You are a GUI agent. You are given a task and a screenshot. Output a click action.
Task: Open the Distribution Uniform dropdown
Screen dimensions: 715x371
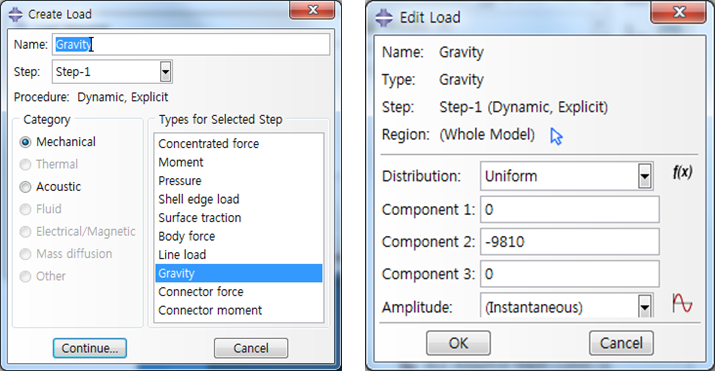coord(644,176)
